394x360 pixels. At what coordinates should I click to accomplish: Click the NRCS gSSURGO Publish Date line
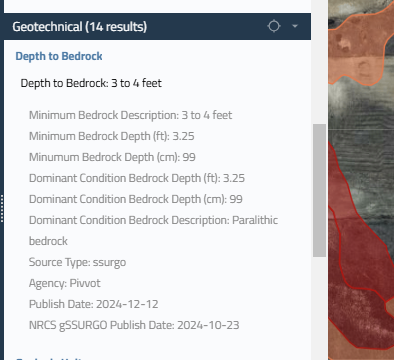tap(134, 325)
